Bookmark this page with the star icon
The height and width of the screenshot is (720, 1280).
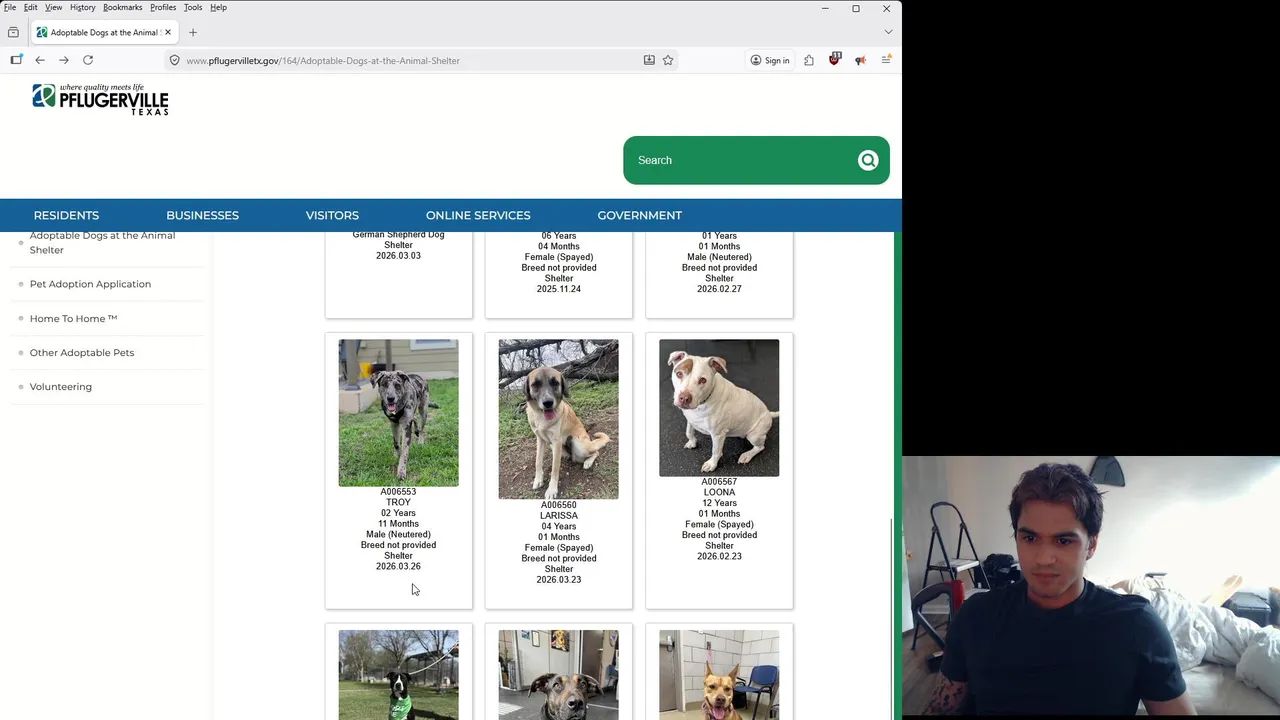pos(668,60)
